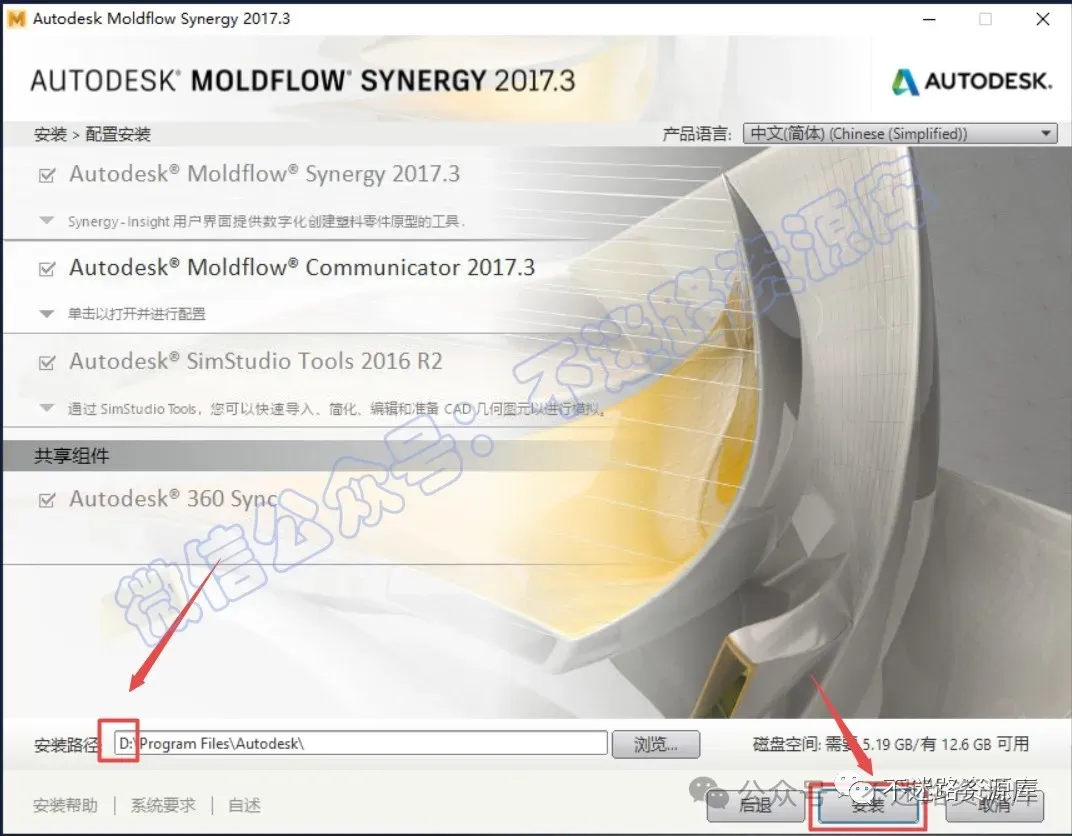Expand SimStudio Tools configuration triangle
This screenshot has width=1072, height=836.
tap(46, 408)
